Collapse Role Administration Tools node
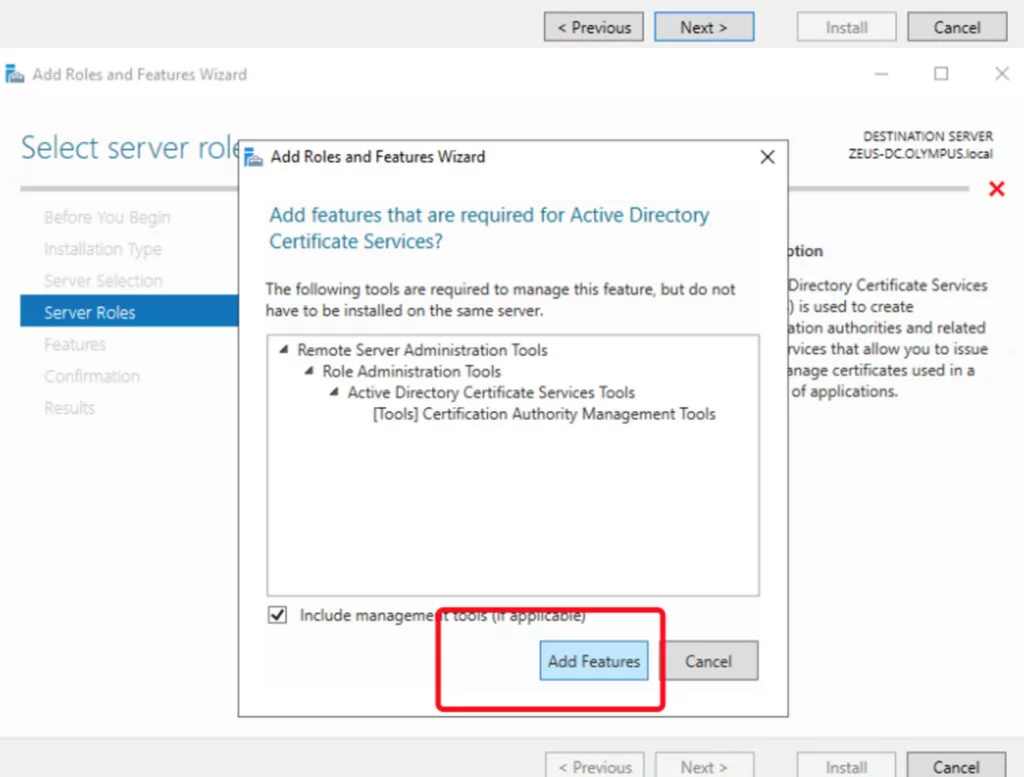 pyautogui.click(x=309, y=371)
